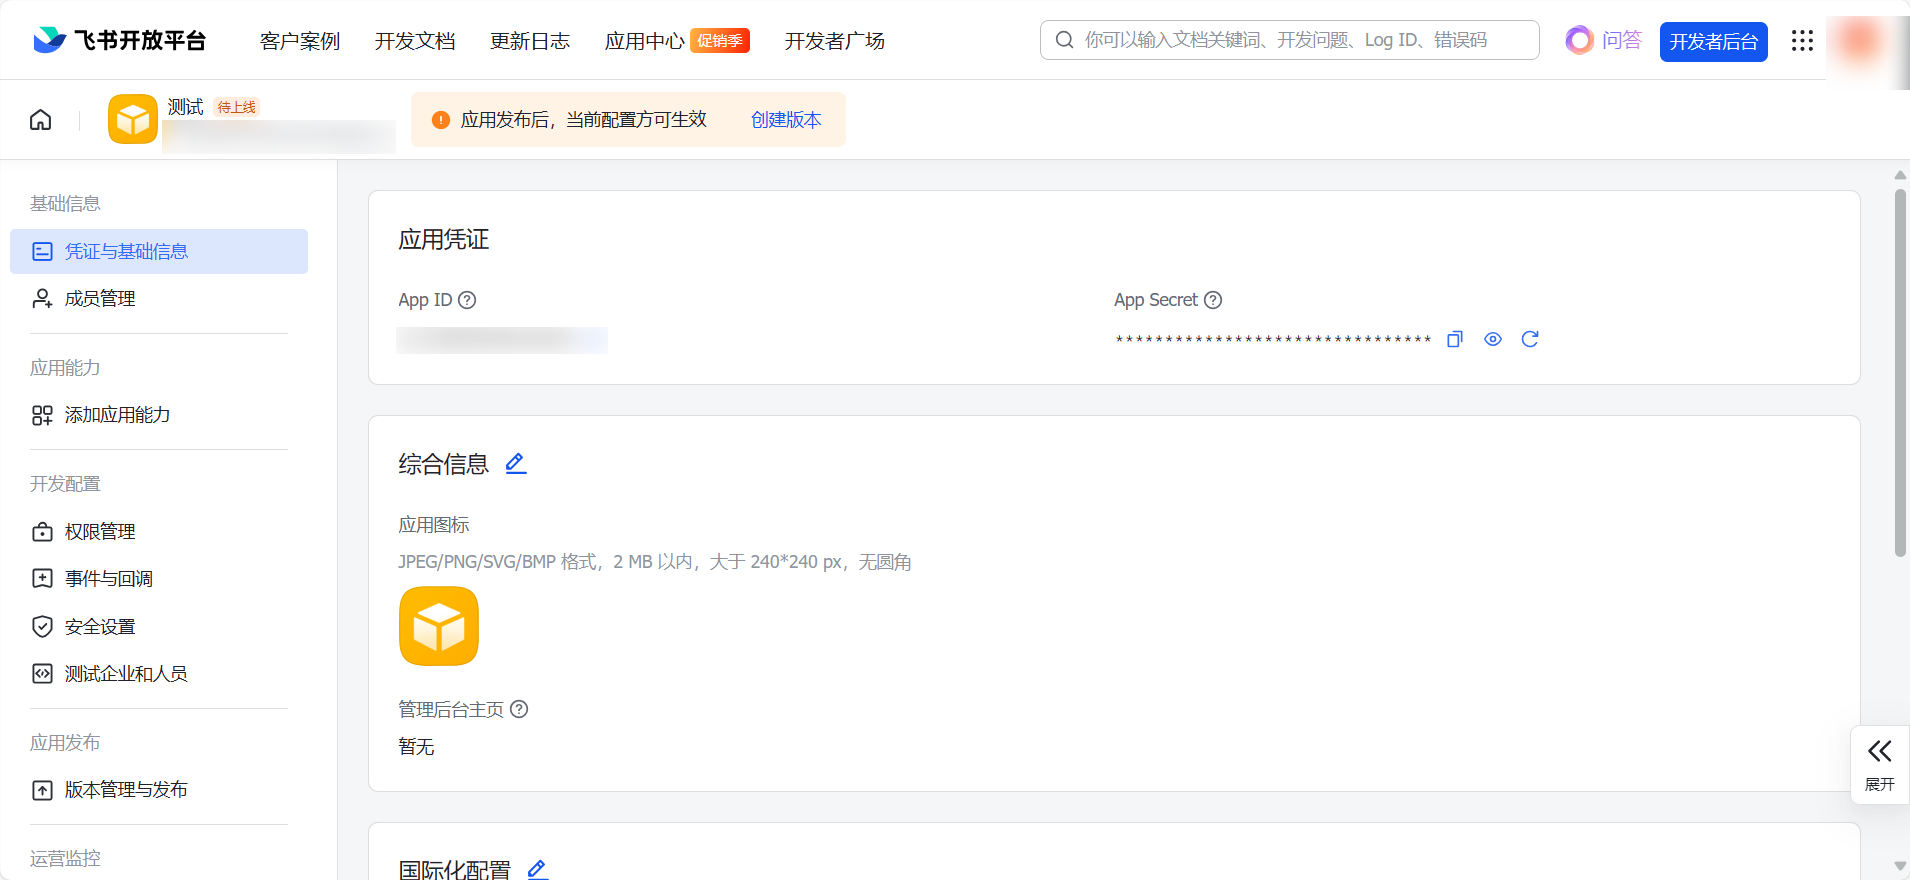Edit 国际化配置 with the pencil icon

pyautogui.click(x=538, y=869)
